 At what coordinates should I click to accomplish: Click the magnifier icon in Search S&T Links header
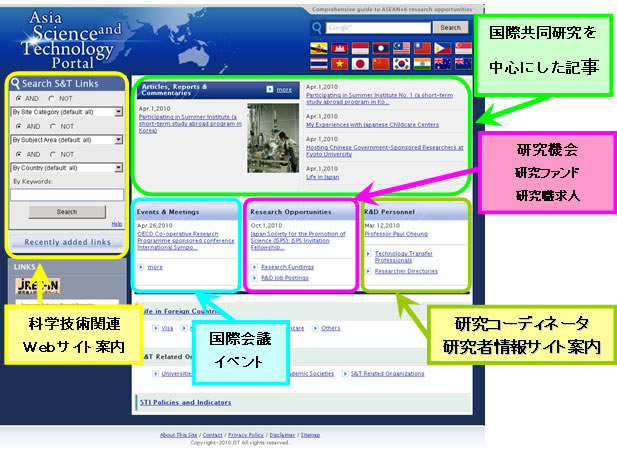[15, 83]
